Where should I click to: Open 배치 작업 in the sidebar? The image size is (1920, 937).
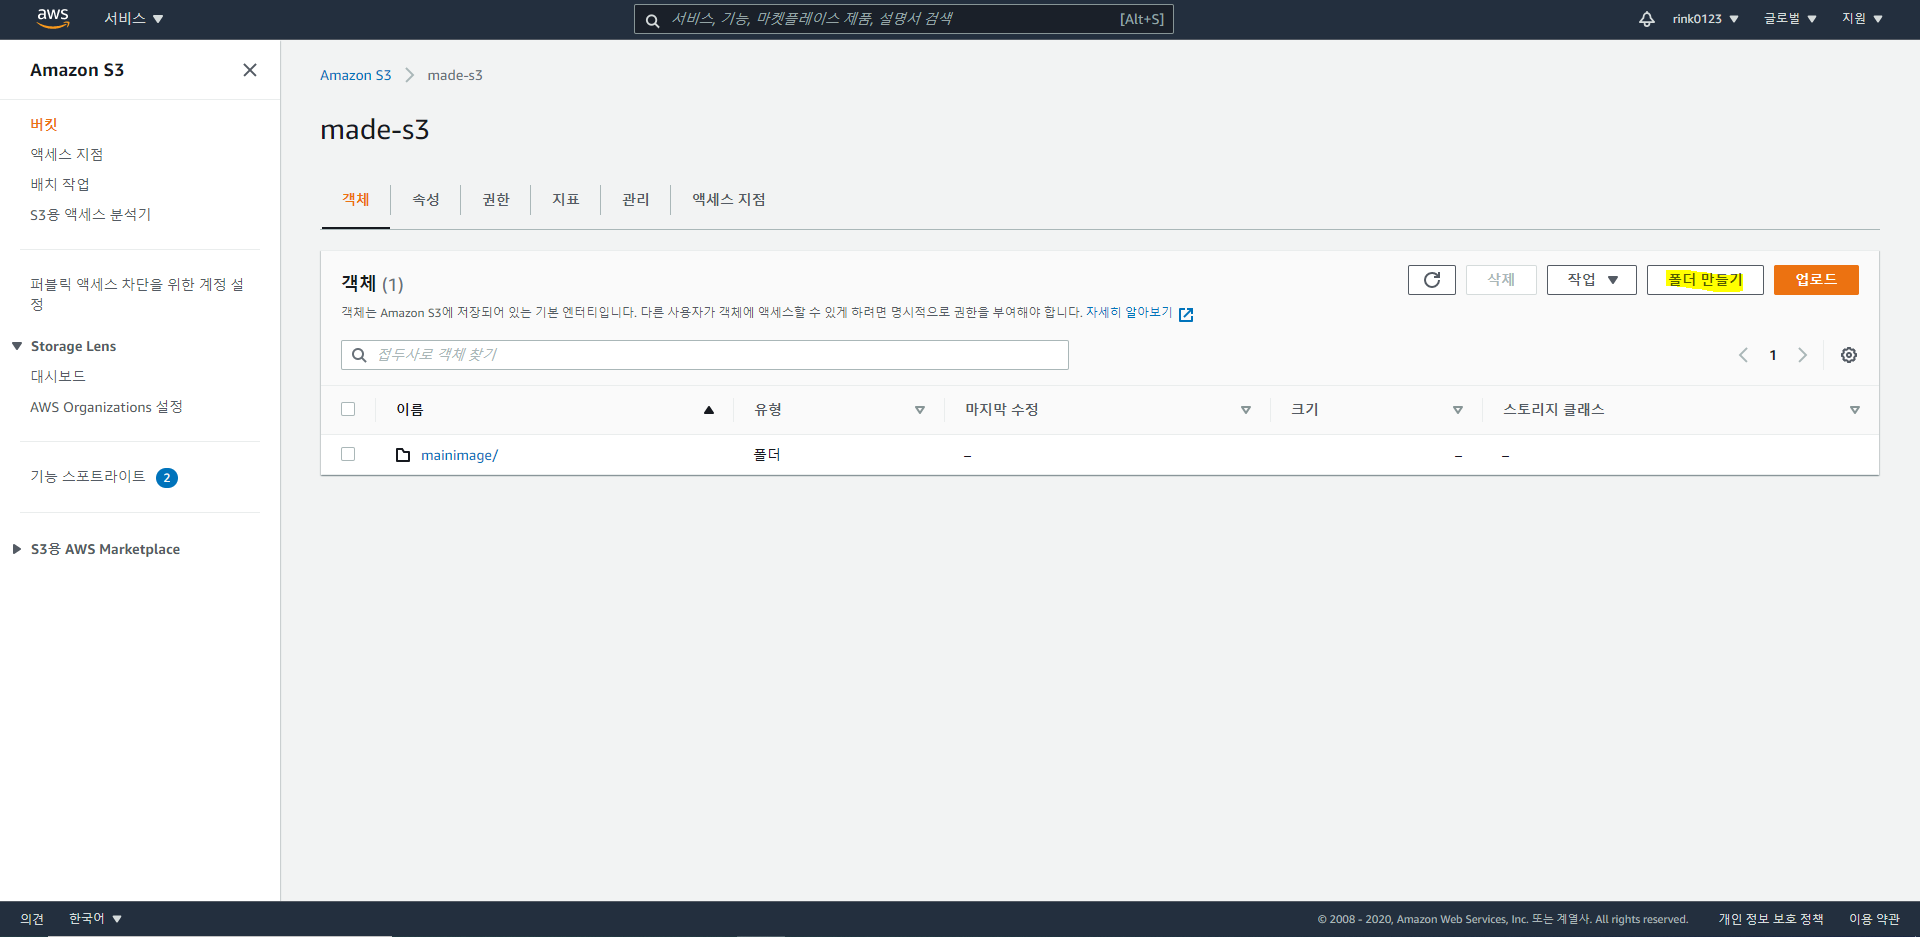coord(60,185)
